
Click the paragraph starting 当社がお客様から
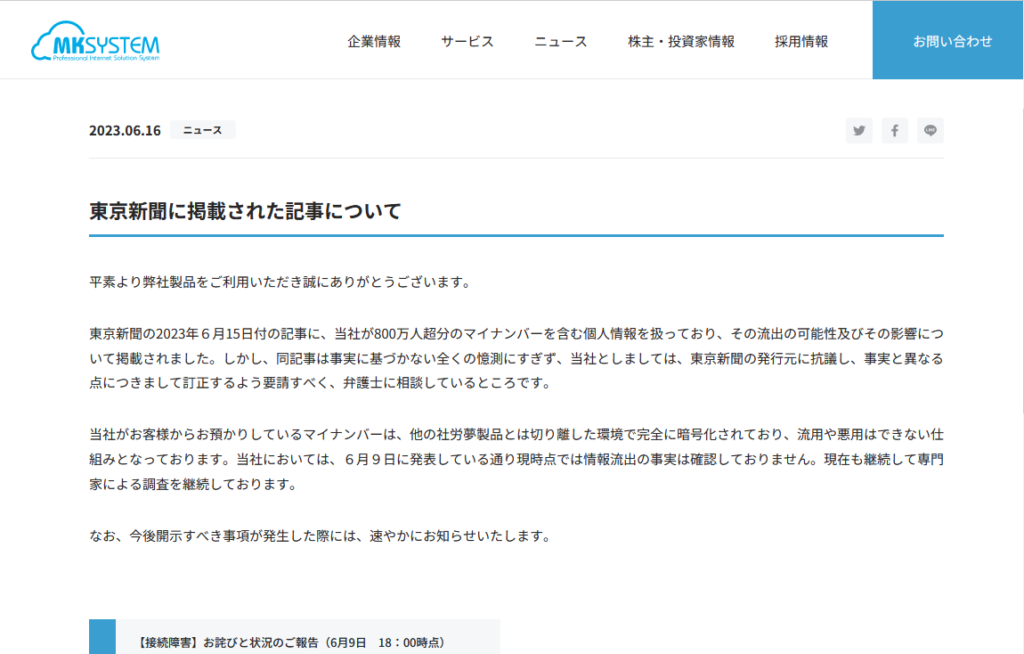click(515, 460)
